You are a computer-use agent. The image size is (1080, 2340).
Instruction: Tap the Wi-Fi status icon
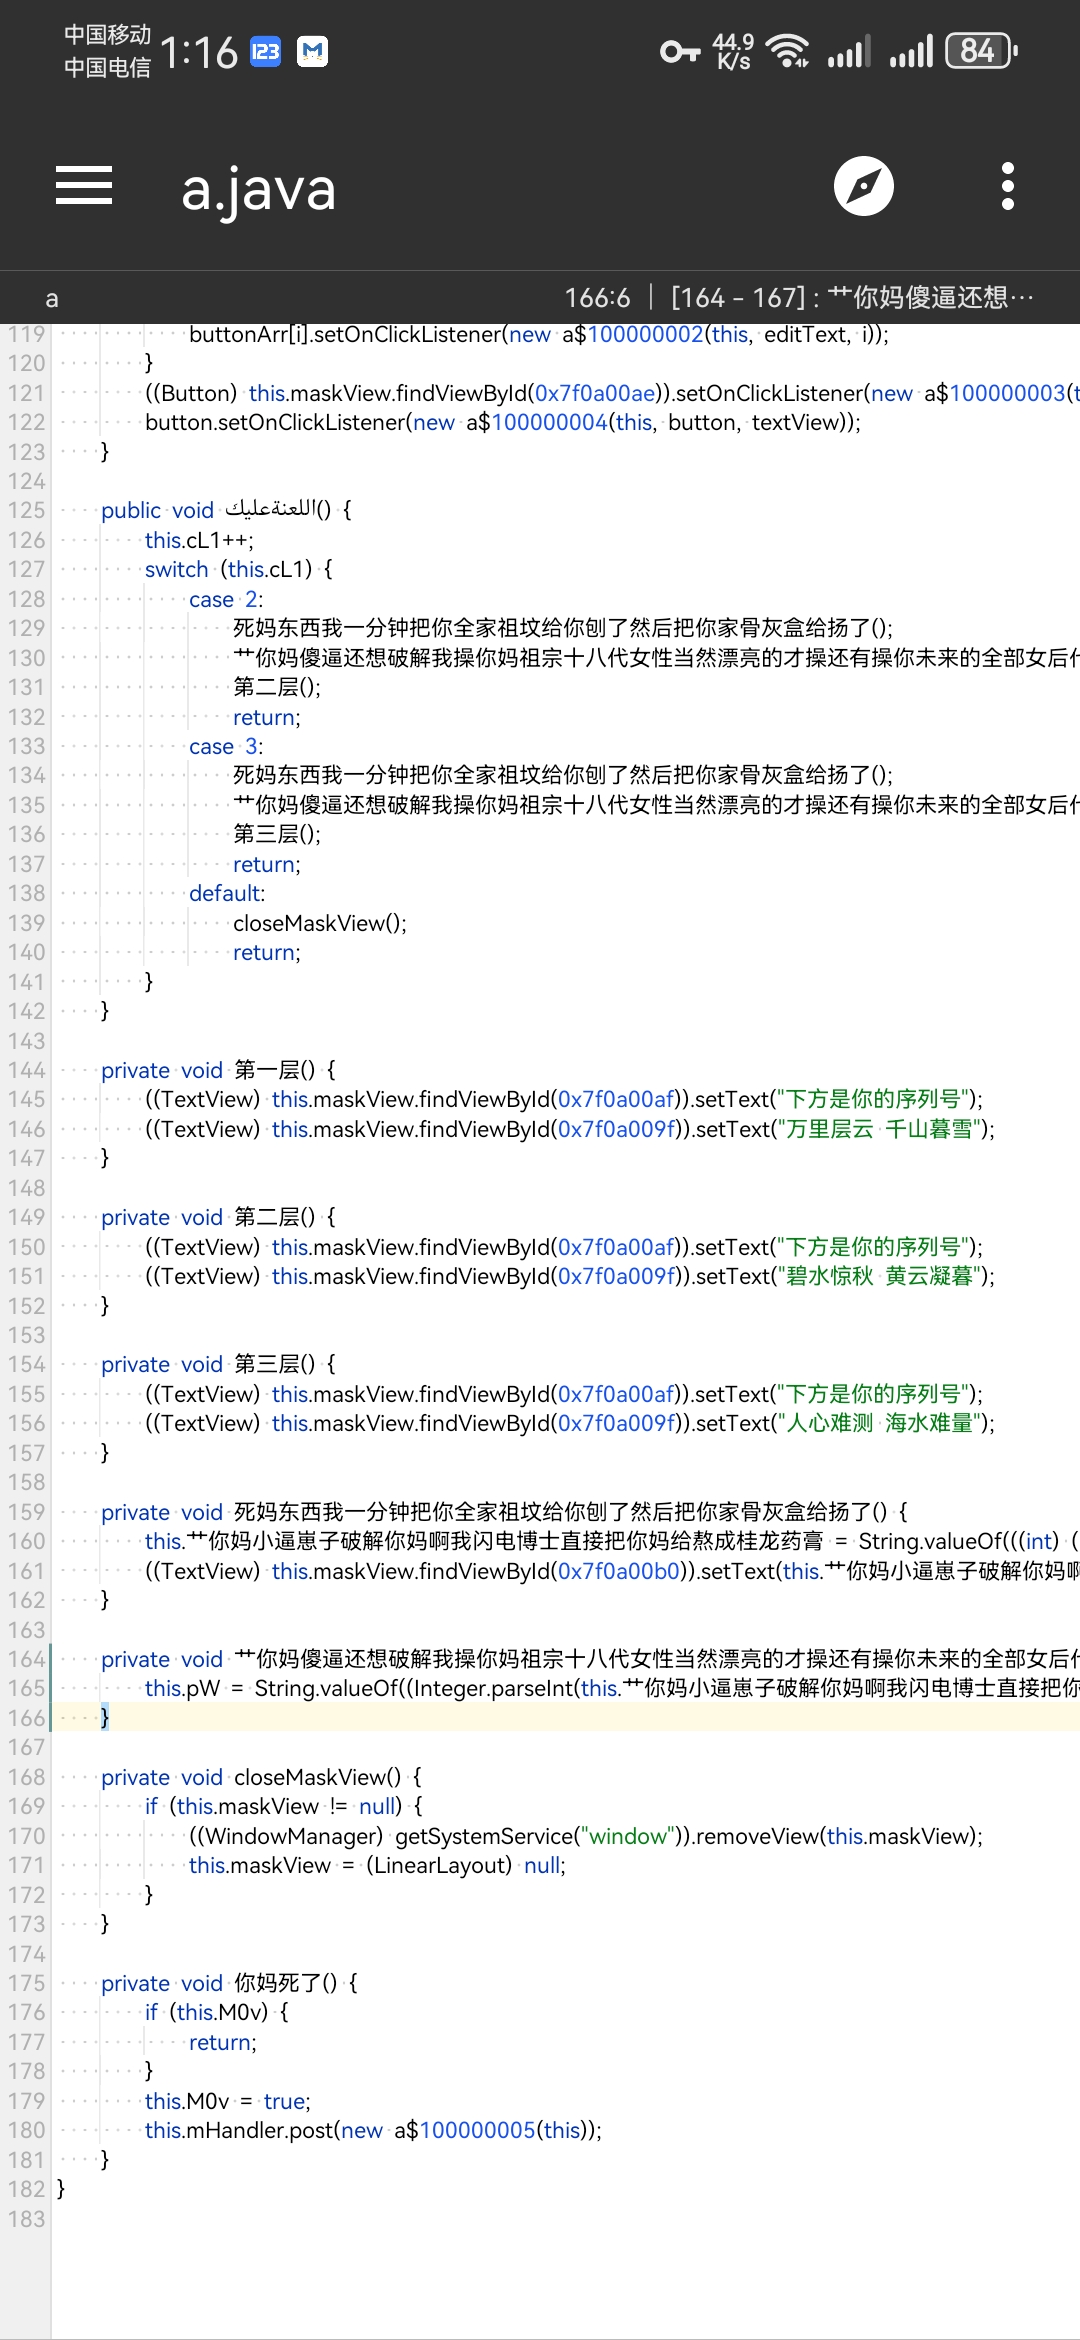pos(788,51)
